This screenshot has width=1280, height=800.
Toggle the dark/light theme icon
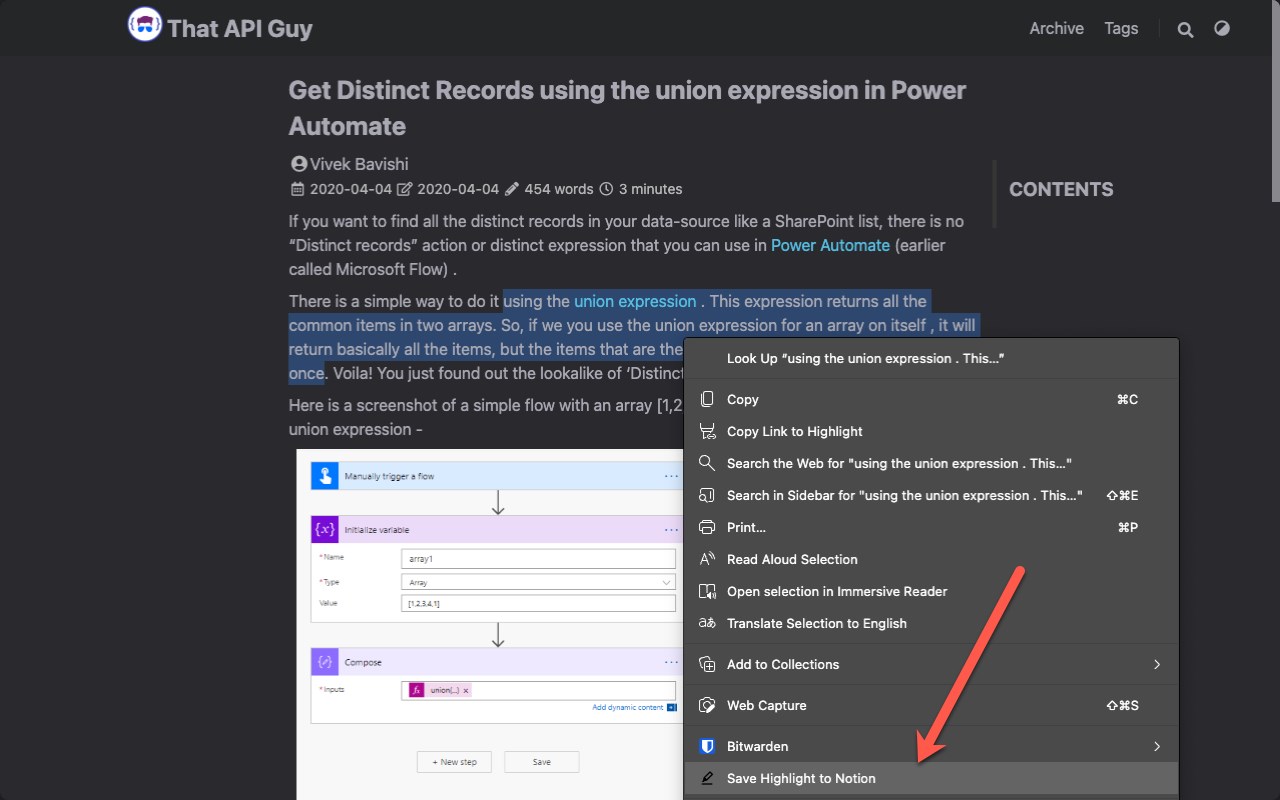1221,28
